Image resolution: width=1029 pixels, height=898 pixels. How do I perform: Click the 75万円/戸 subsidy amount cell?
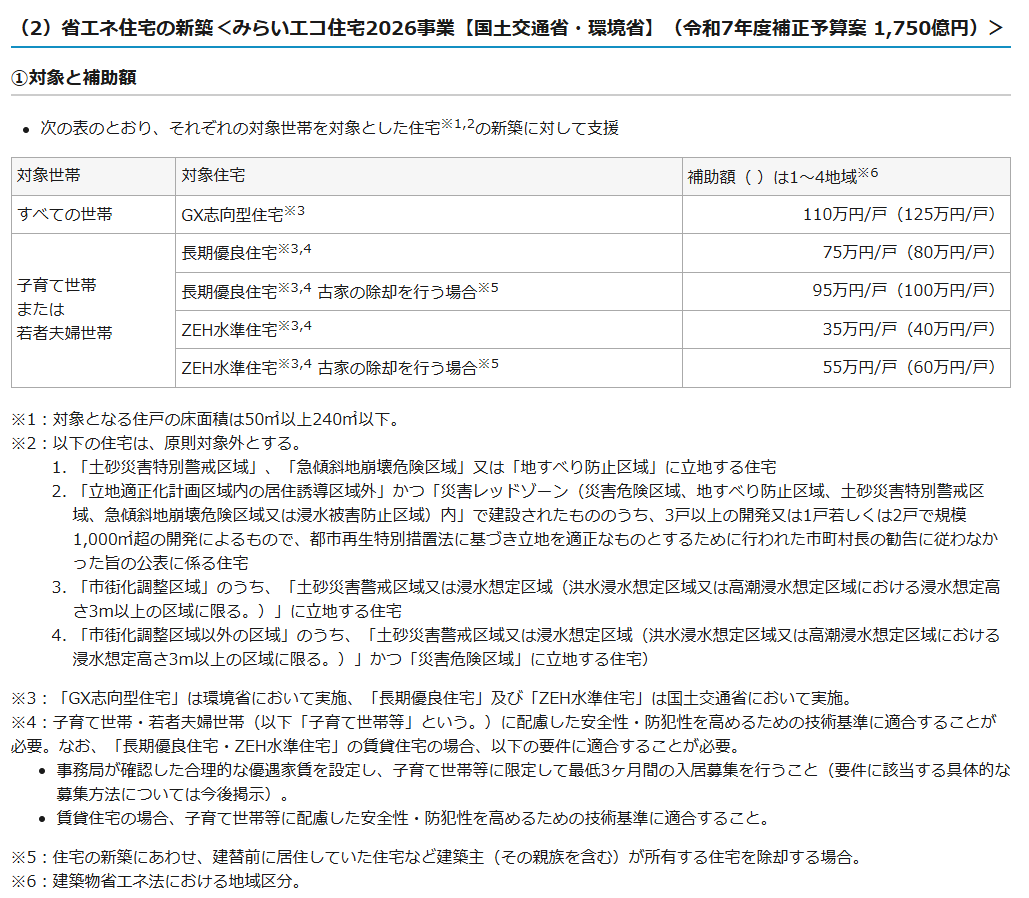click(908, 253)
